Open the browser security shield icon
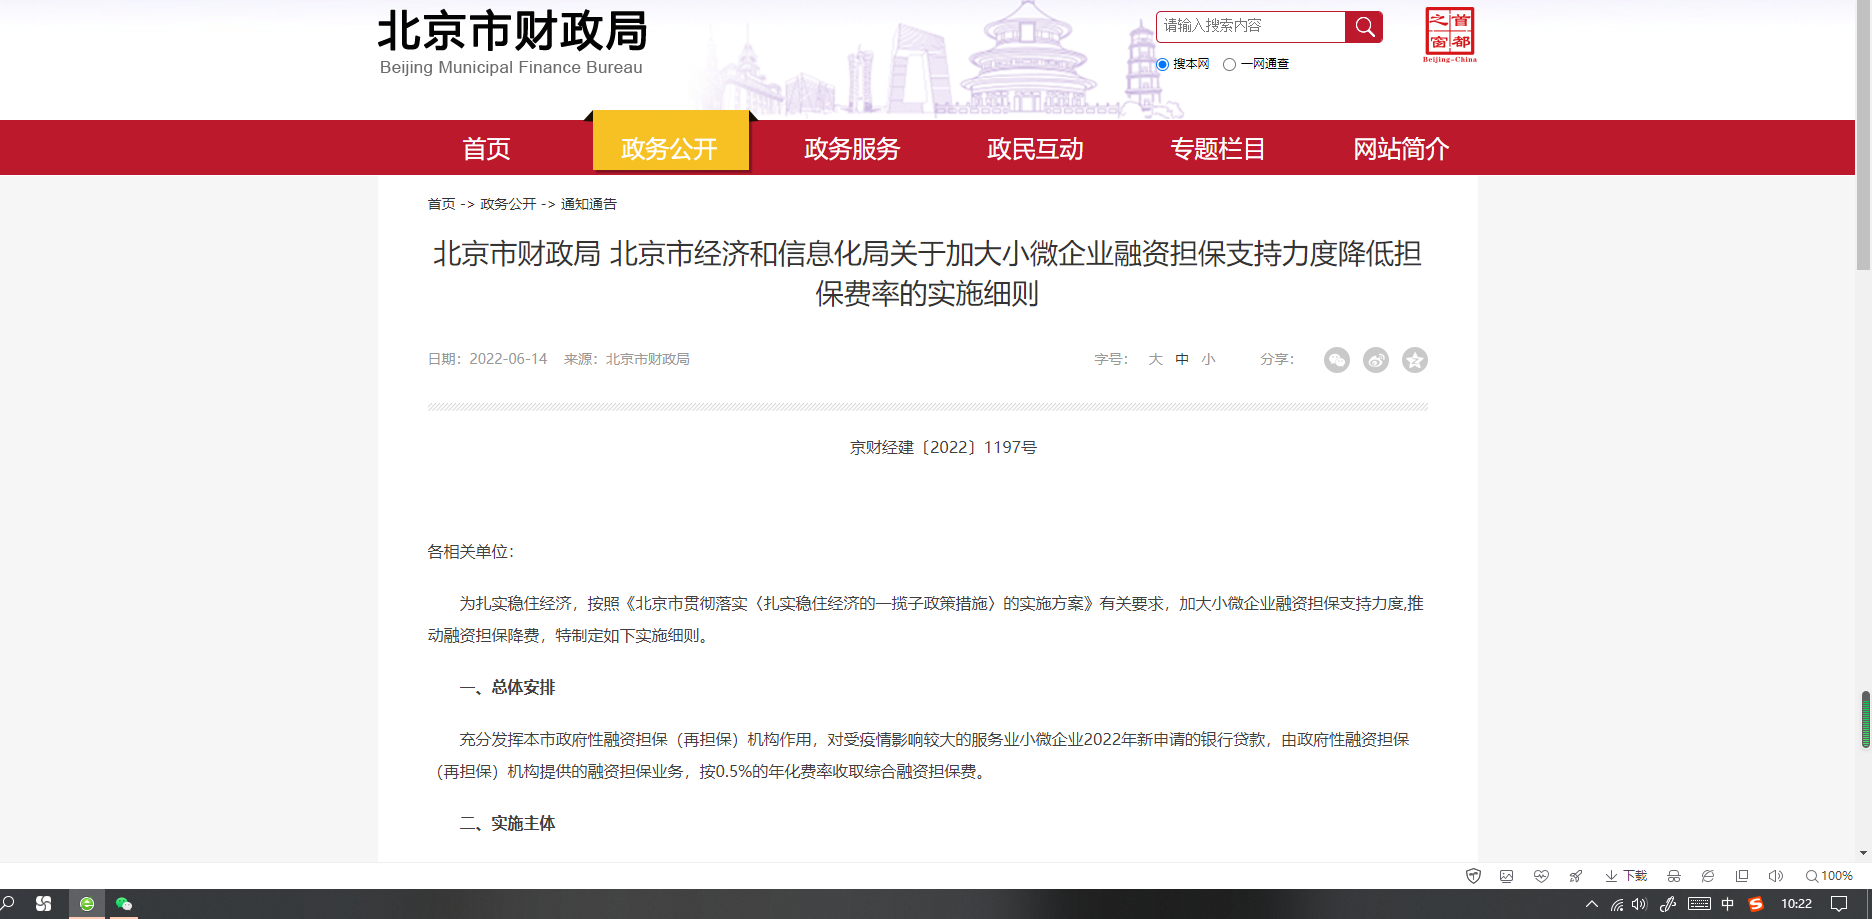Viewport: 1872px width, 919px height. click(x=1473, y=876)
